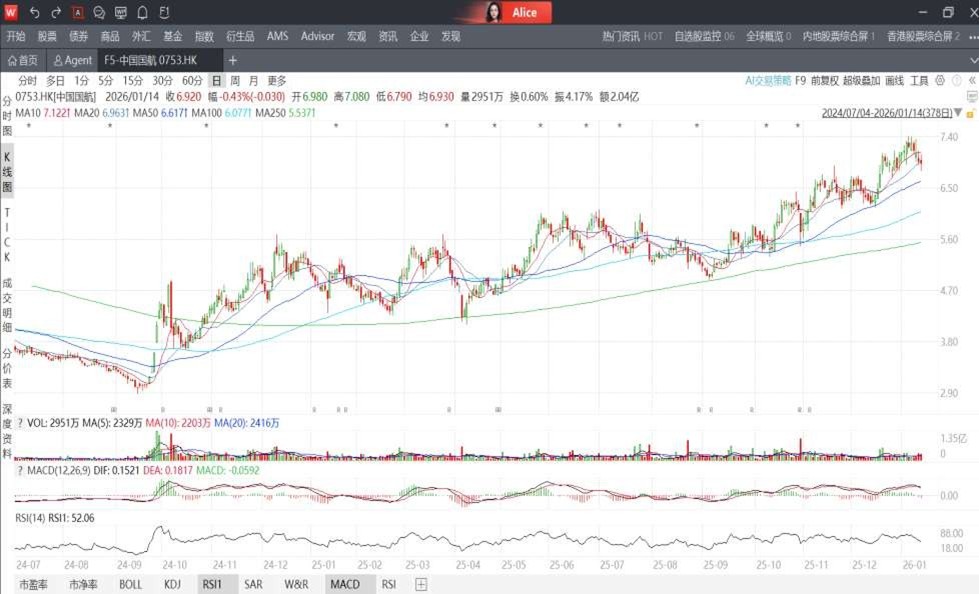Open the 热门资讯 HOT panel
The image size is (979, 594).
coord(632,36)
